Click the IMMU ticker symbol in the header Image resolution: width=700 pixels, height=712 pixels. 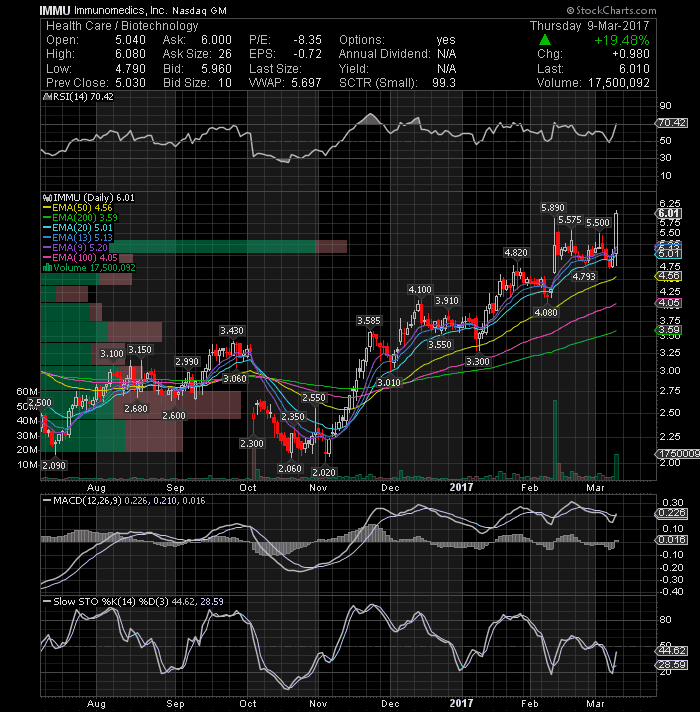point(54,10)
